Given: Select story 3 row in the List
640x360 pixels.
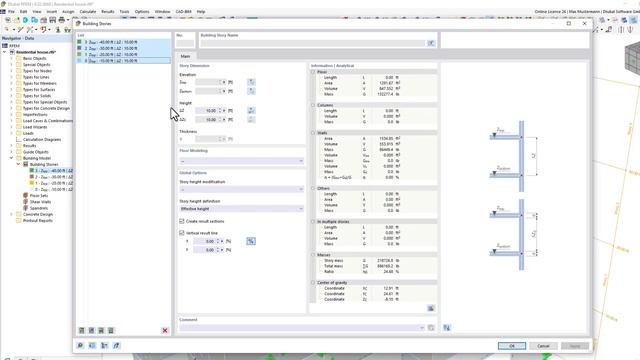Looking at the screenshot, I should (124, 42).
